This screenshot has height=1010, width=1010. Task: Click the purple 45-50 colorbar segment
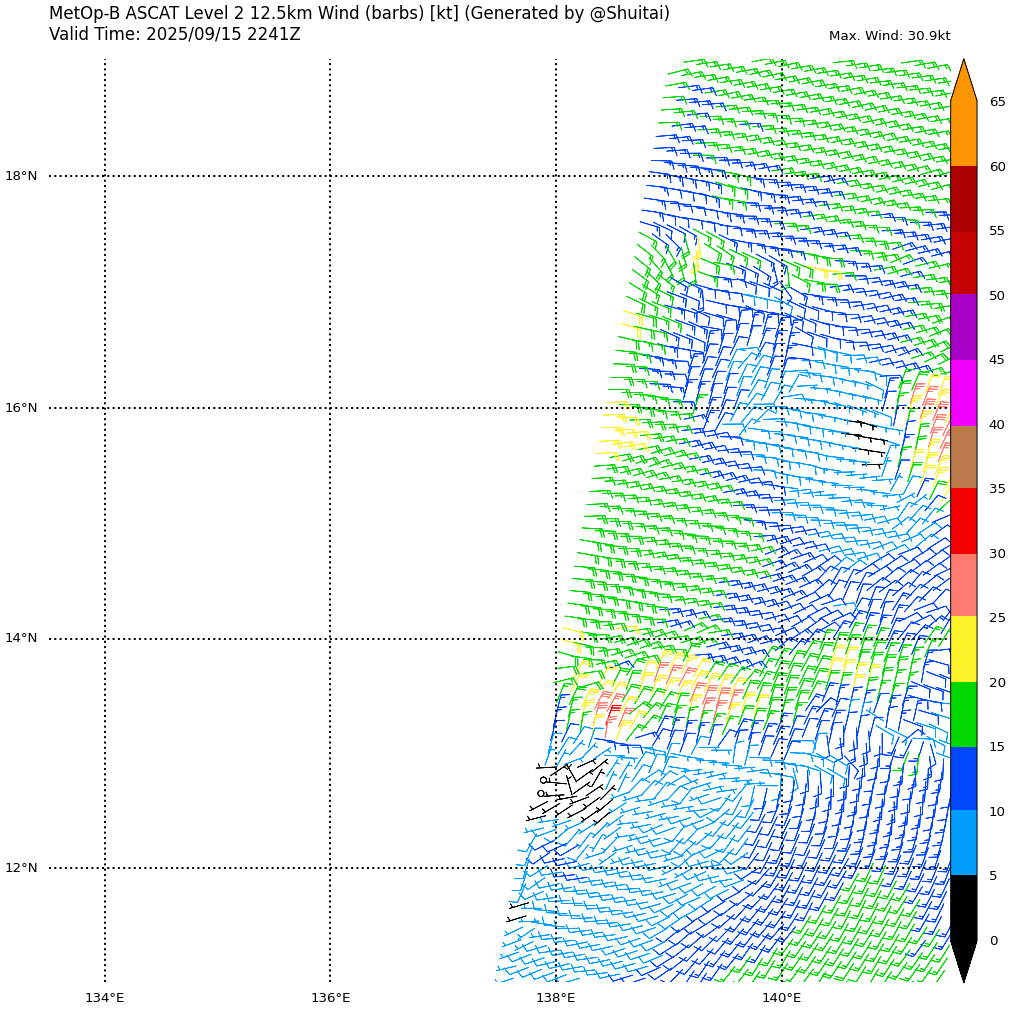(964, 327)
